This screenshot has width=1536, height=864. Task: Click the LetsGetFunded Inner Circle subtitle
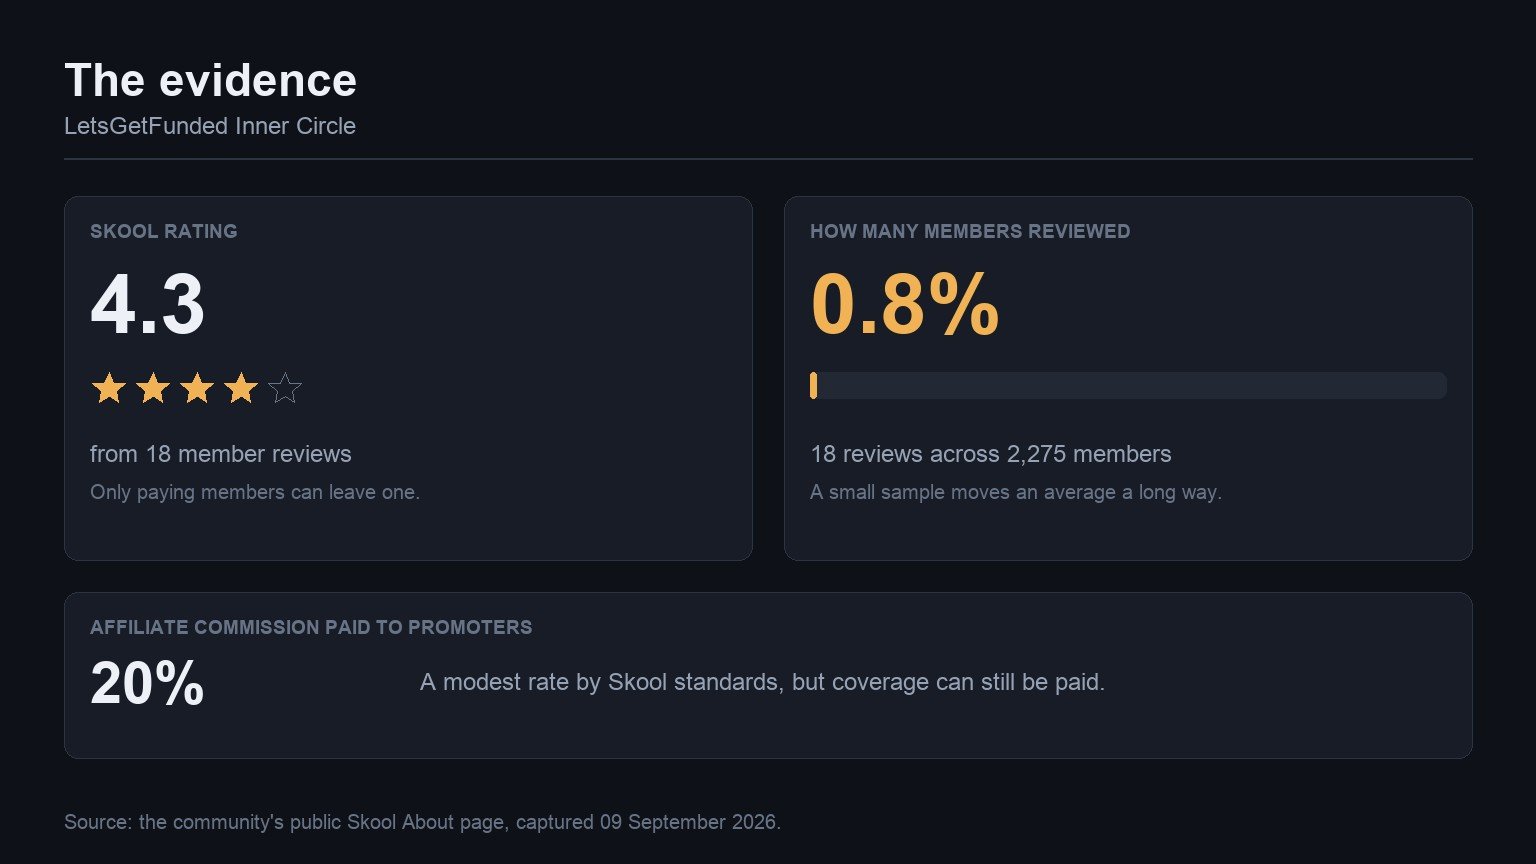[210, 126]
